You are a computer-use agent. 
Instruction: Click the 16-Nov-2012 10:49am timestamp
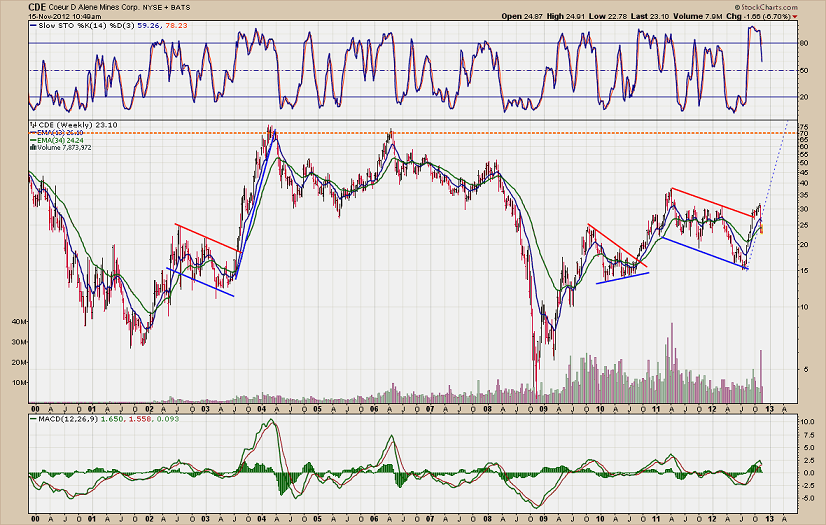pyautogui.click(x=65, y=17)
